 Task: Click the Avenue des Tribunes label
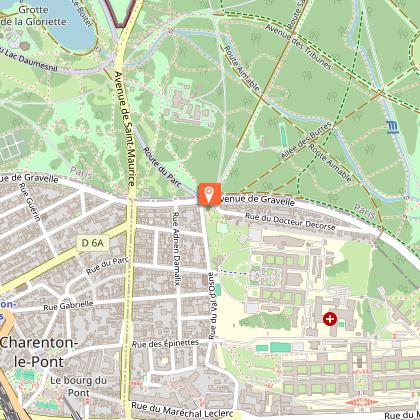point(299,46)
